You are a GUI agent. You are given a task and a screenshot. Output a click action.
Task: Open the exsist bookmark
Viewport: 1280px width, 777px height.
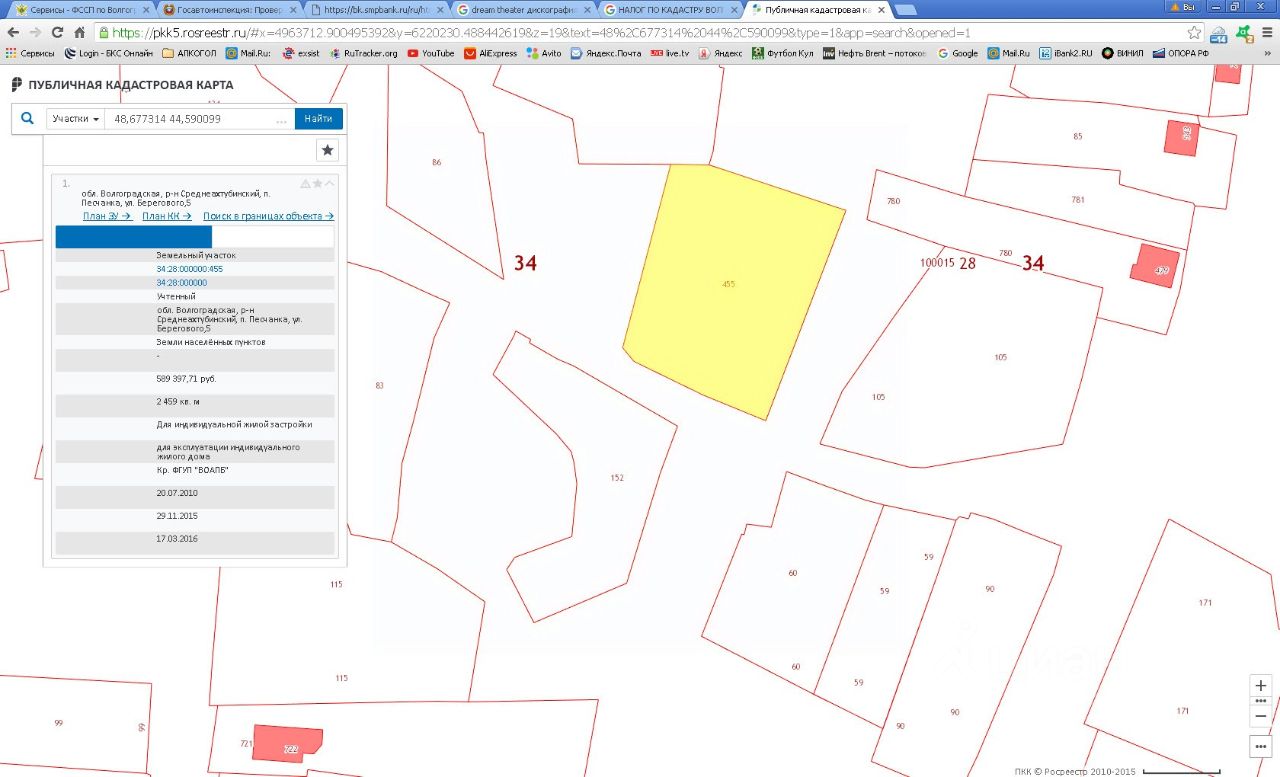tap(300, 53)
